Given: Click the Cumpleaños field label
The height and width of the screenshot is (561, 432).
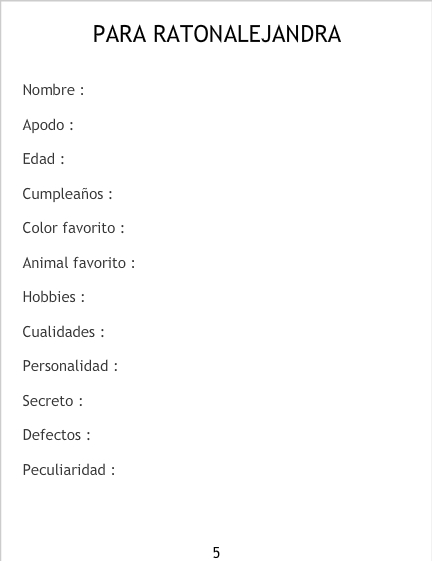Looking at the screenshot, I should (x=67, y=194).
